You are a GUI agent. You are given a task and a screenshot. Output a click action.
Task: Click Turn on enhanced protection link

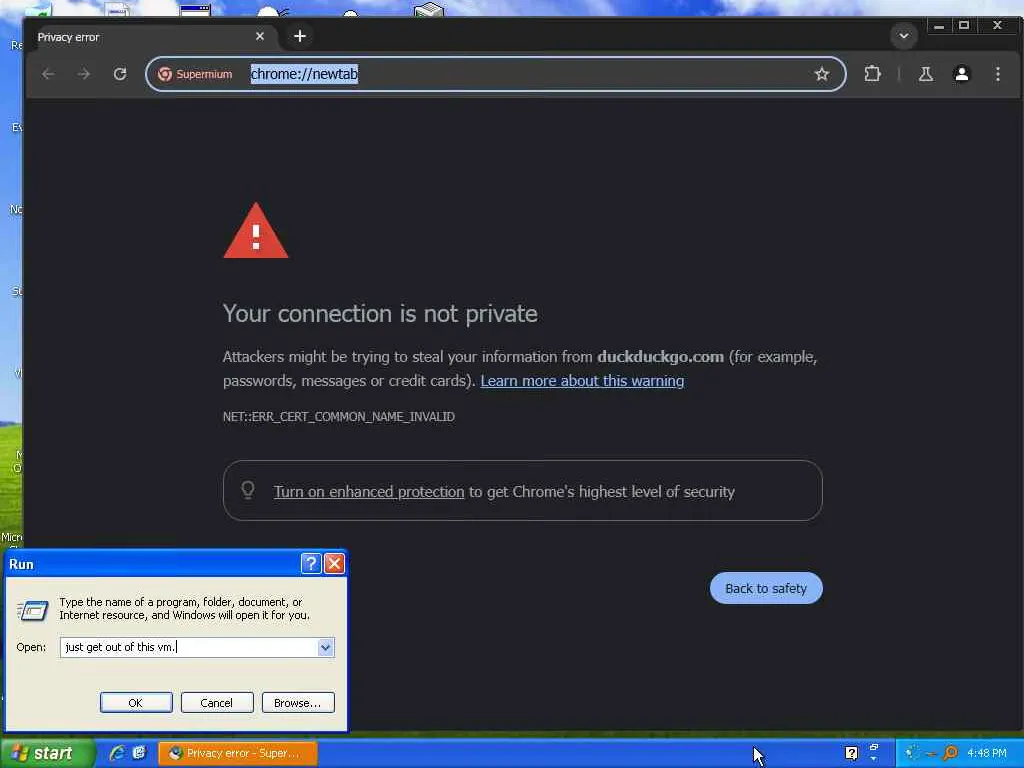pos(369,492)
